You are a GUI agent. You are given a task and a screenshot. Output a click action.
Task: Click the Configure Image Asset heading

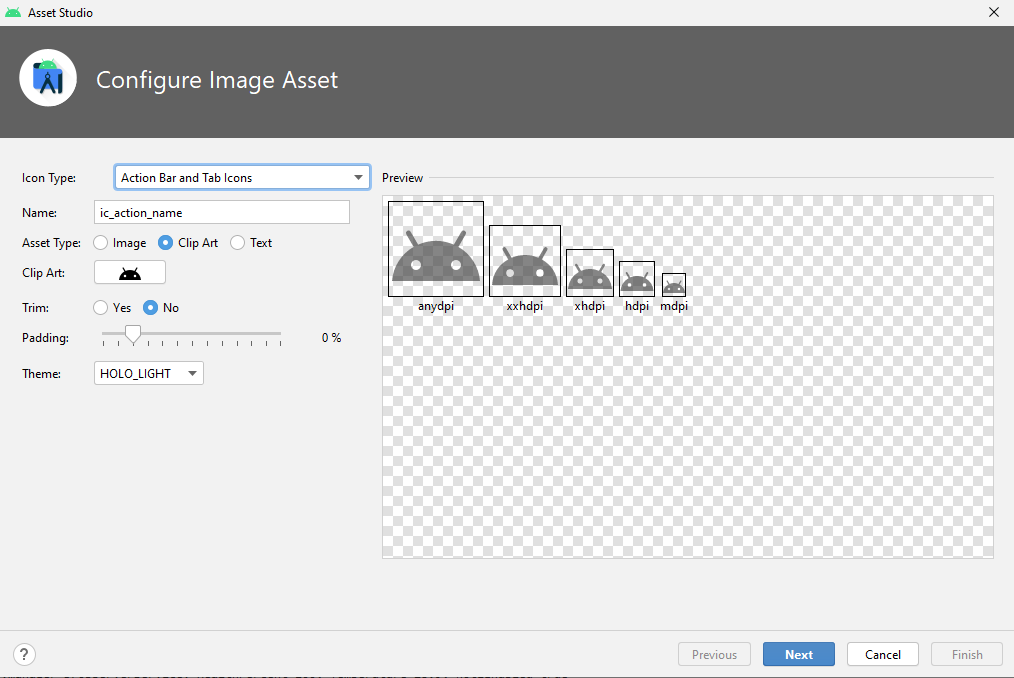click(217, 80)
